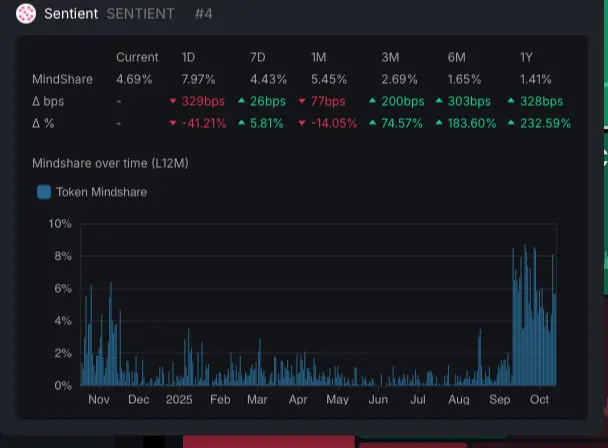Click the green up arrow beside 328bps
This screenshot has width=608, height=448.
511,100
